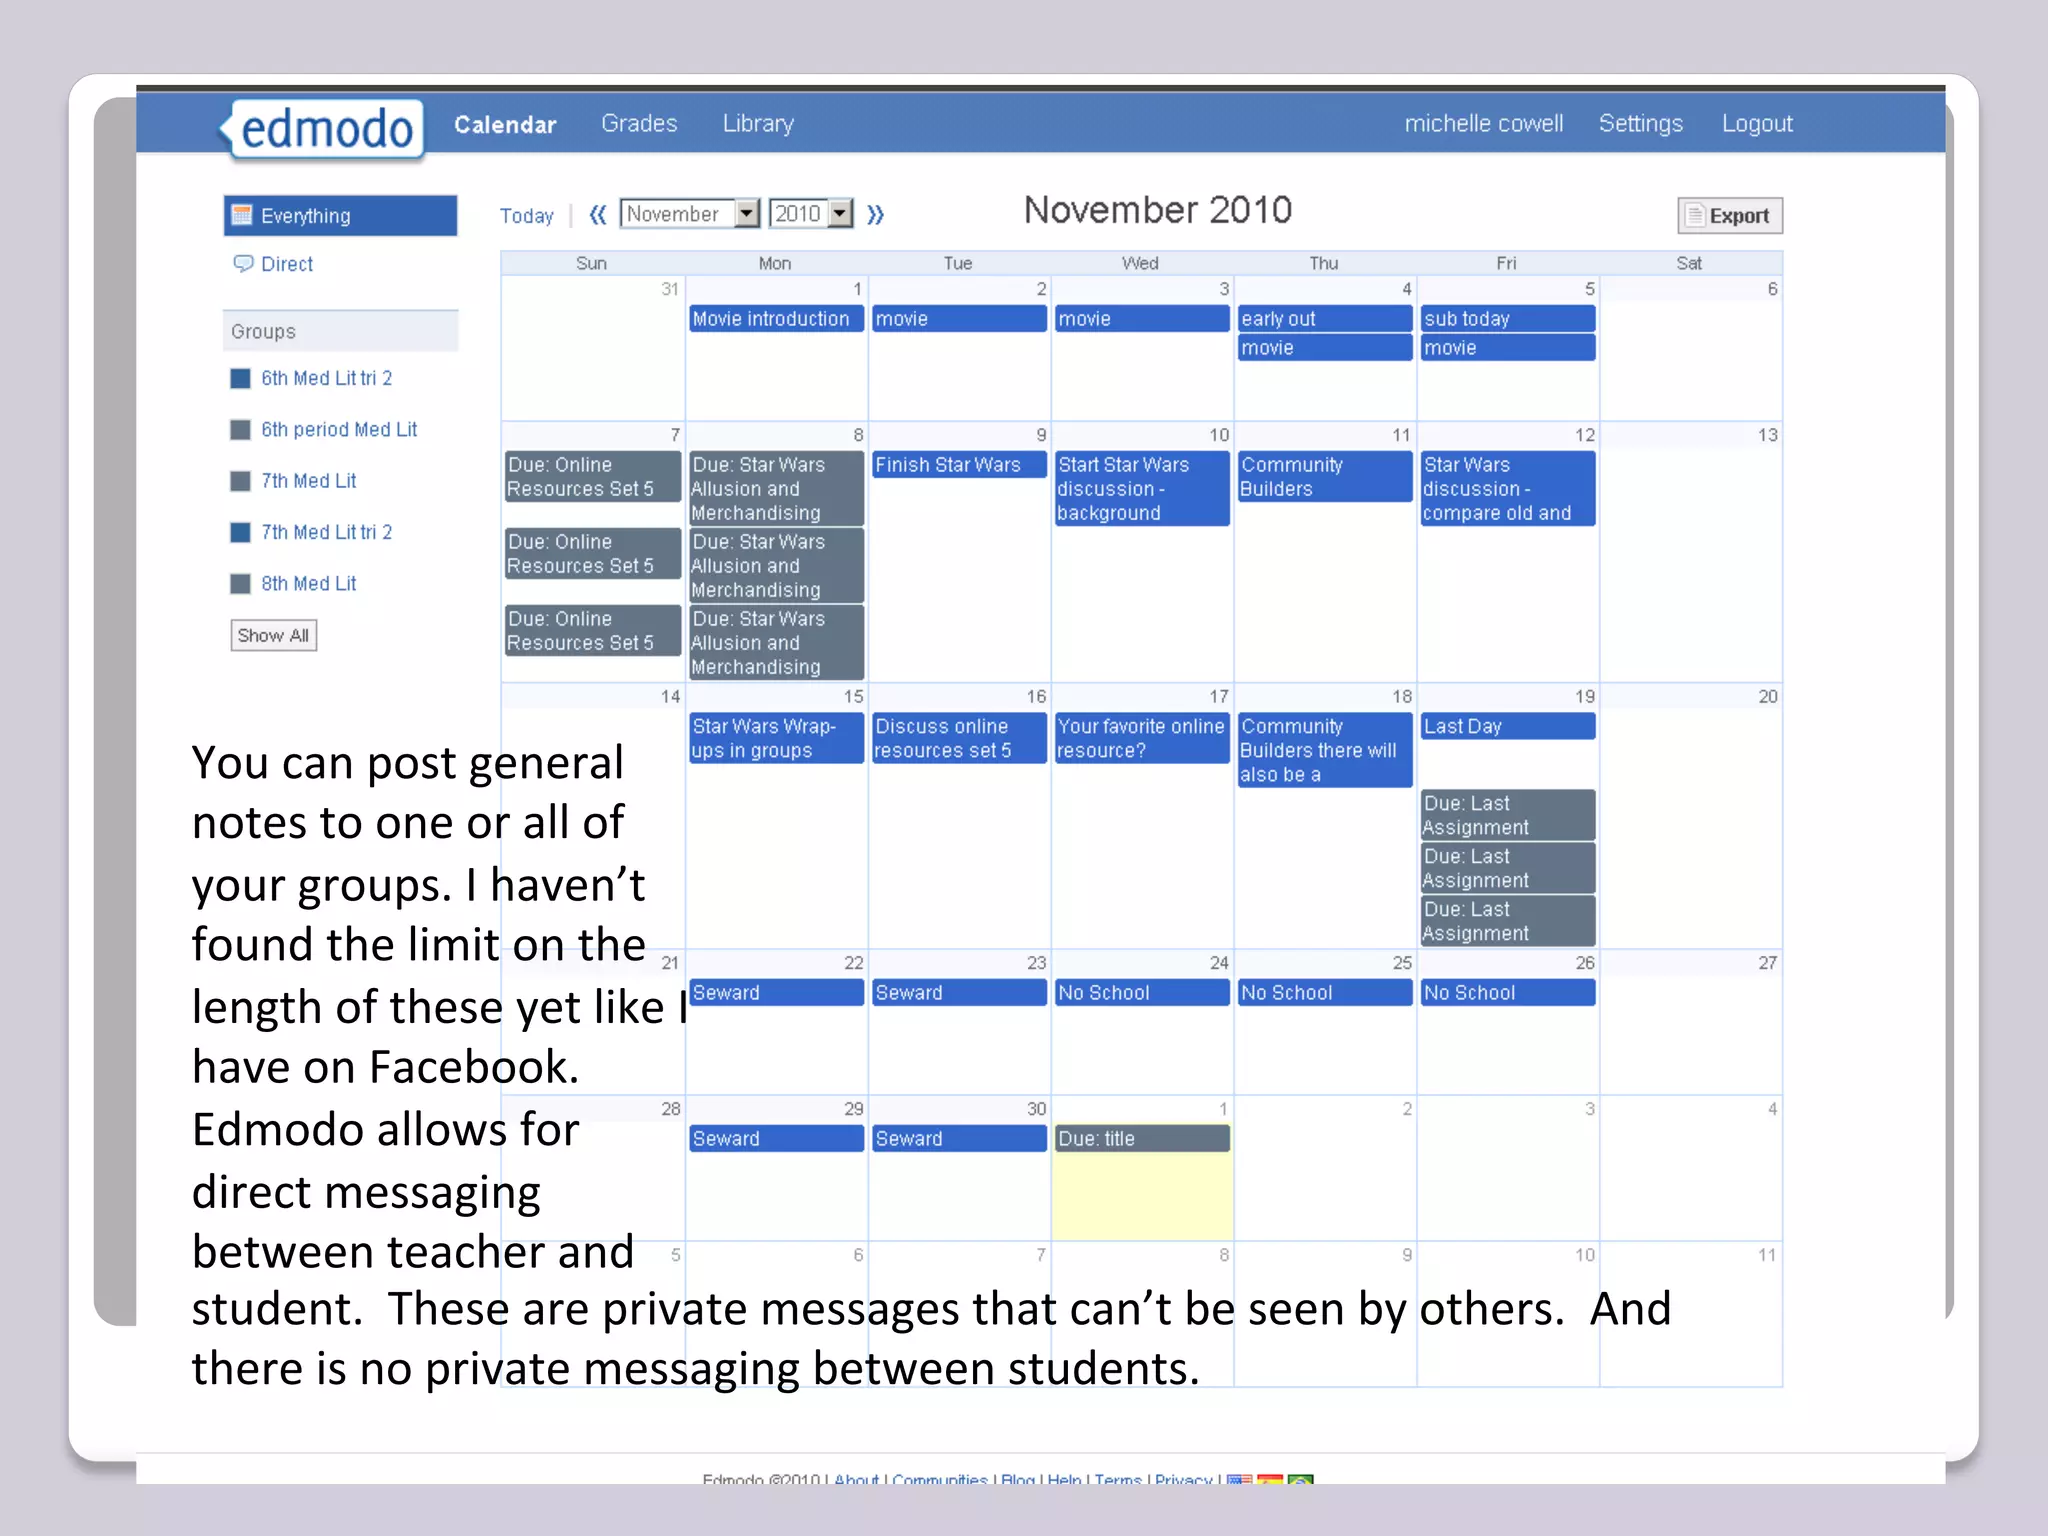Open the 6th period Med Lit group
The width and height of the screenshot is (2048, 1536).
(339, 429)
